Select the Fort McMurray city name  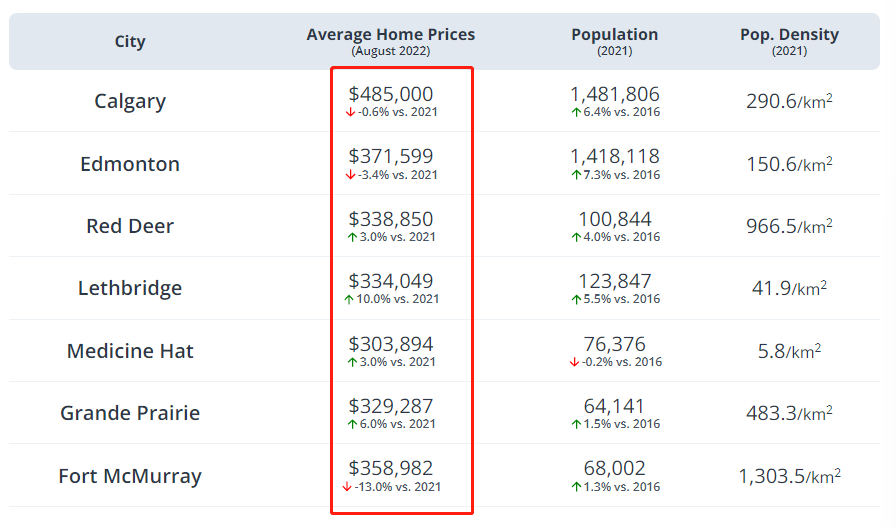[x=130, y=476]
